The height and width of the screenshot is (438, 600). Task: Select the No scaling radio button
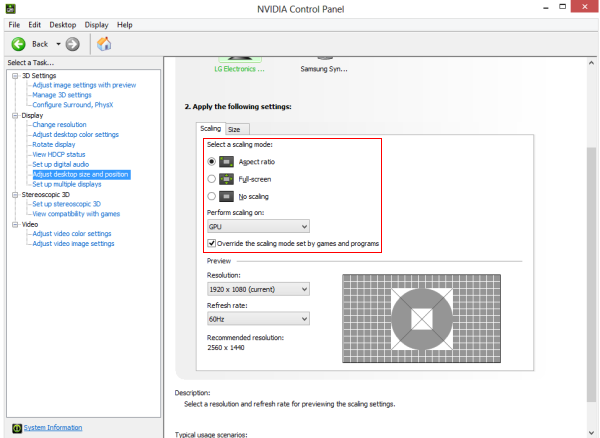point(211,197)
